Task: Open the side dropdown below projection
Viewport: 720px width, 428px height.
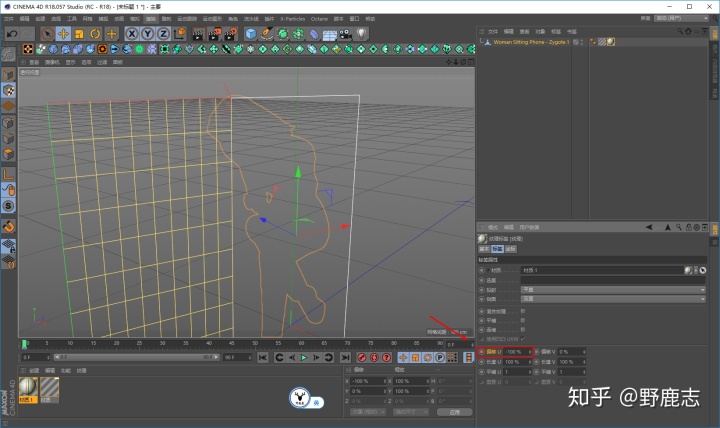Action: pyautogui.click(x=613, y=299)
